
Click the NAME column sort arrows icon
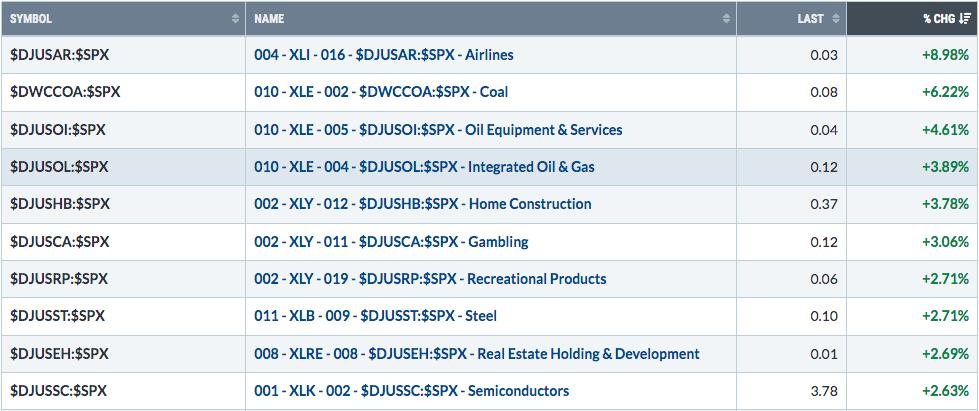pos(727,19)
